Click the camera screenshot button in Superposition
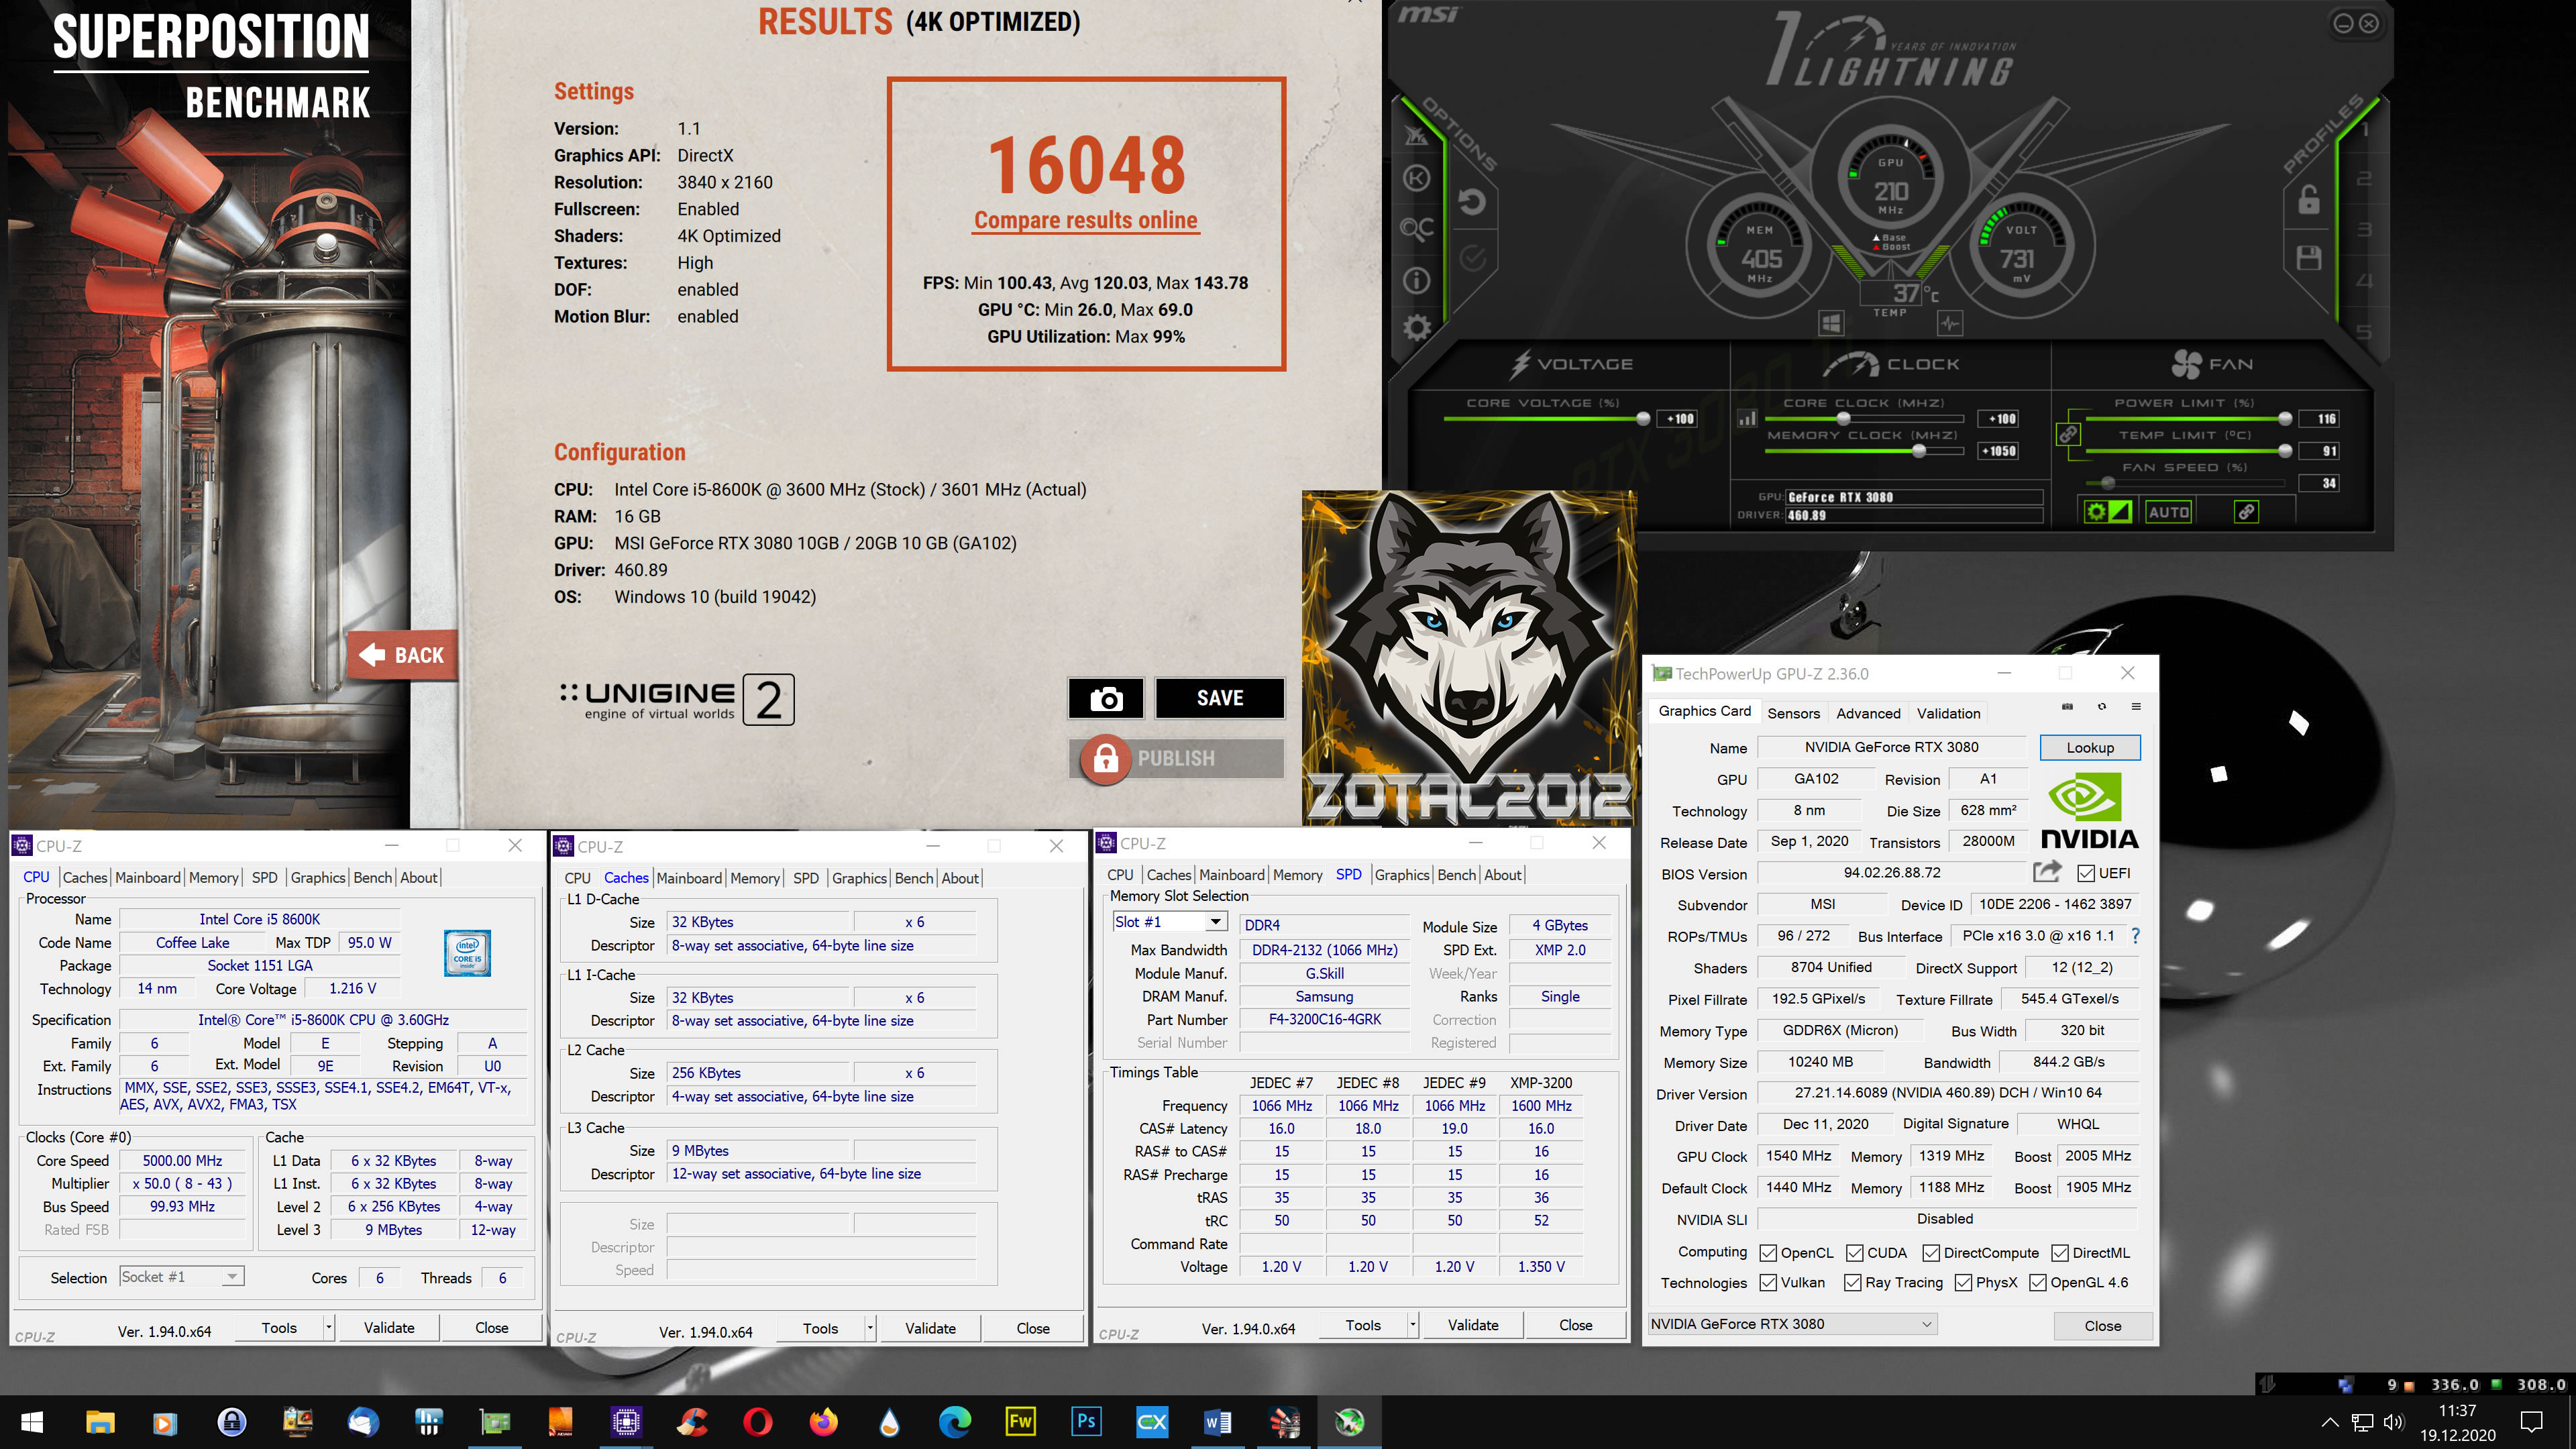 click(x=1105, y=698)
